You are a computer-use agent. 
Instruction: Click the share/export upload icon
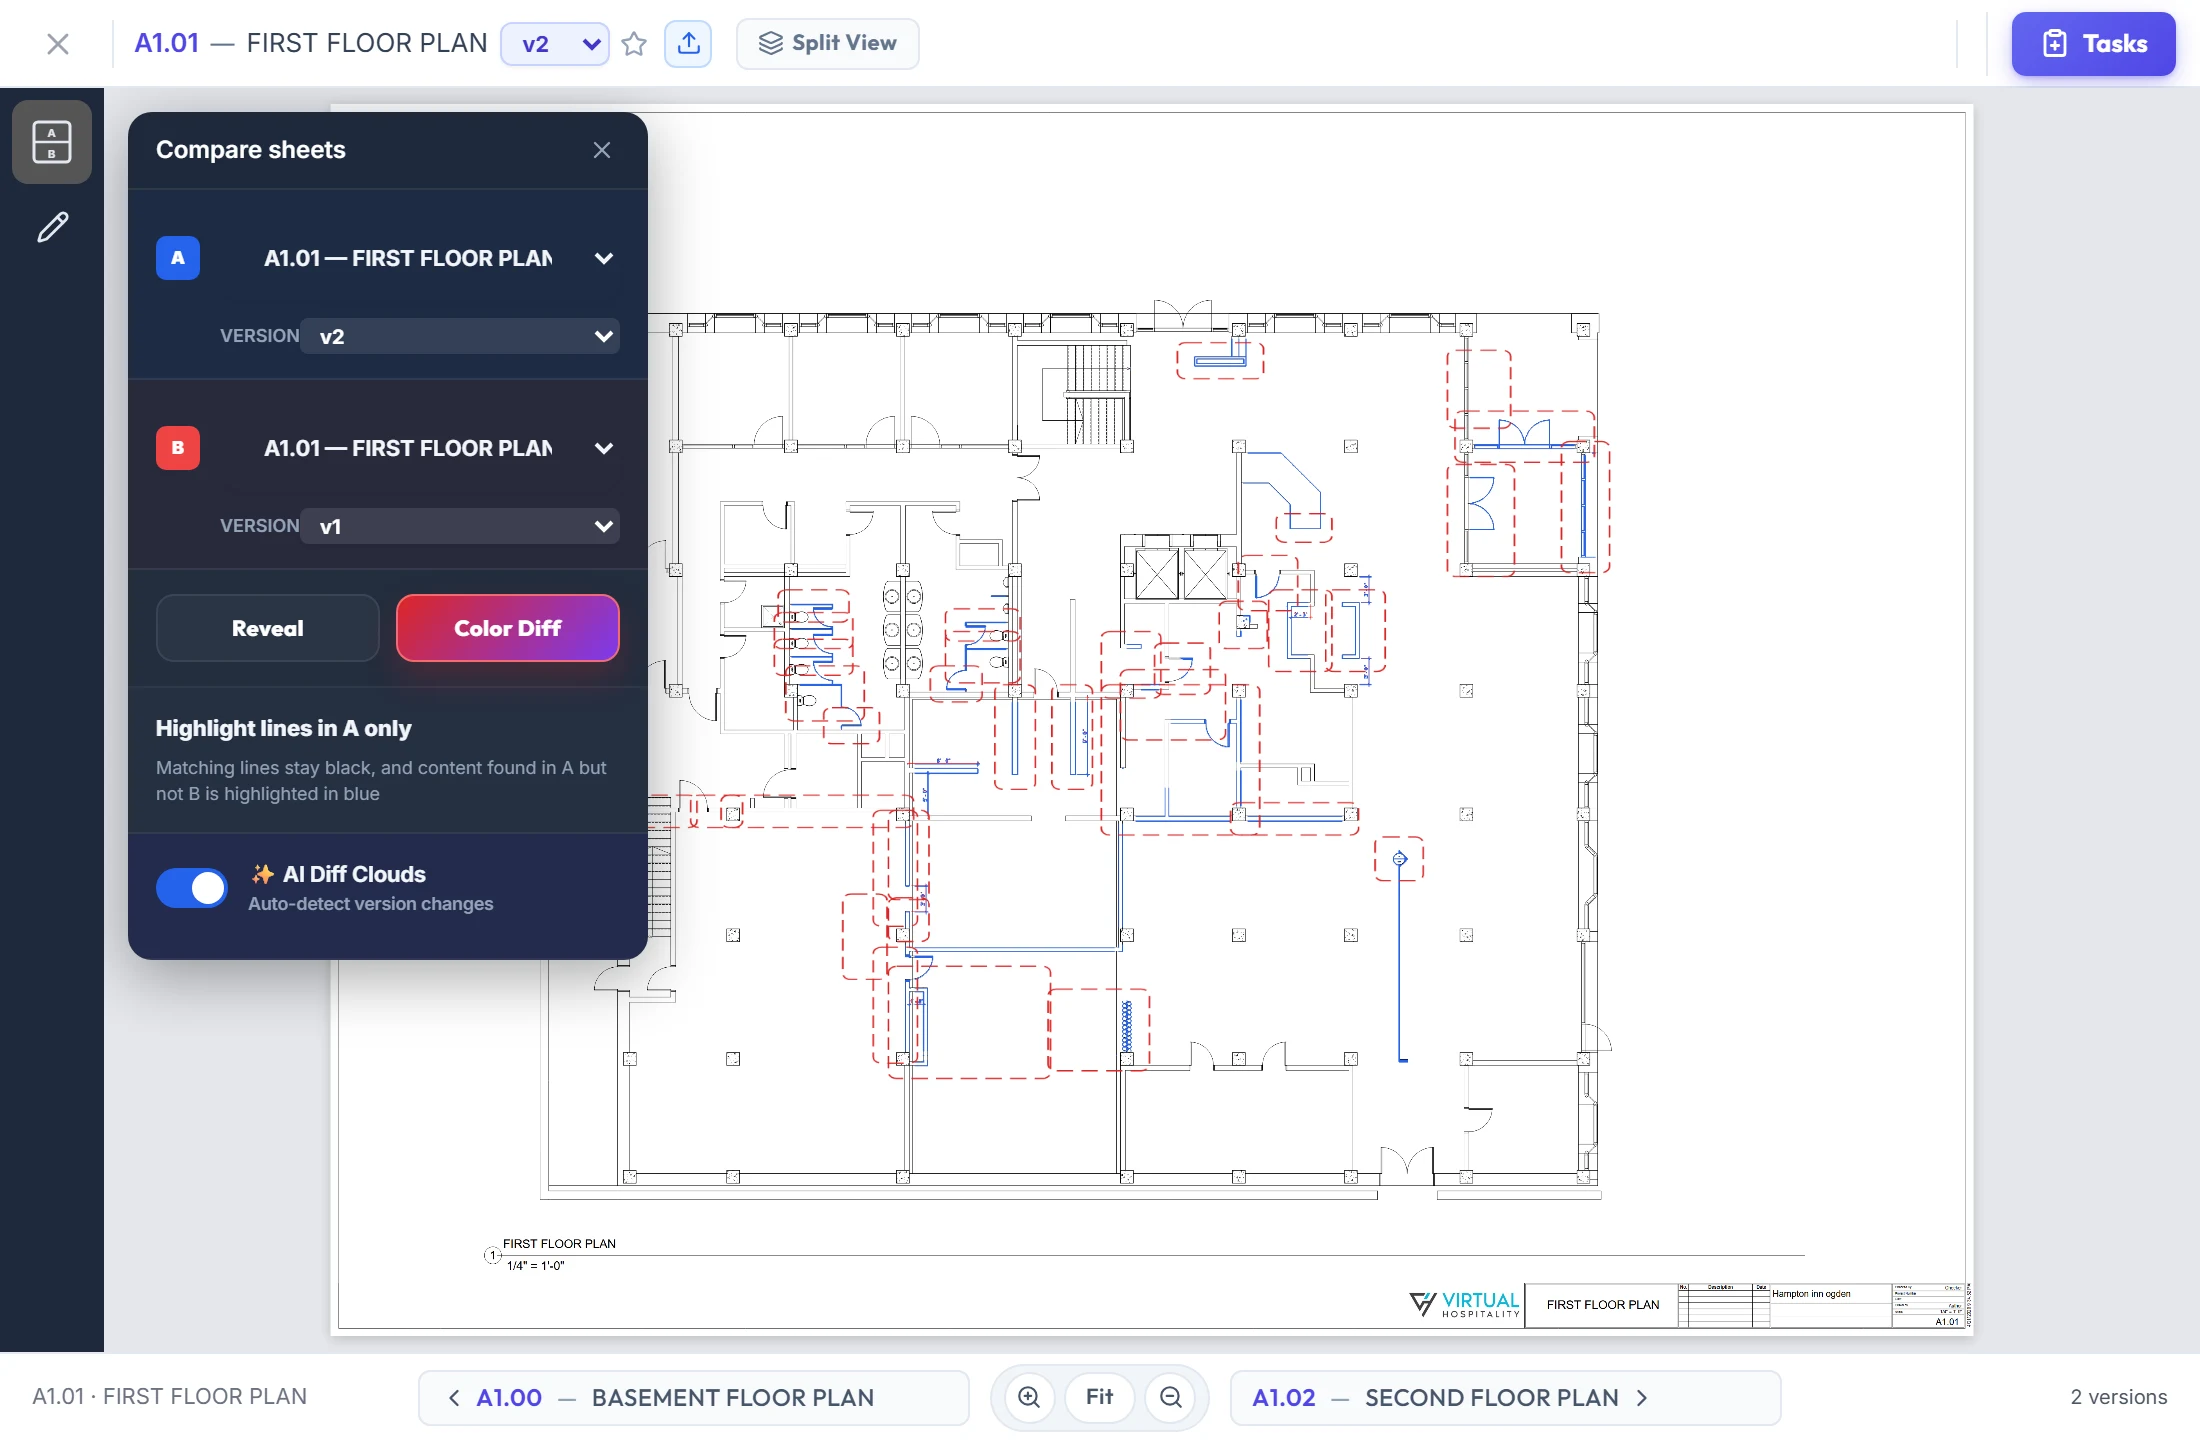(688, 44)
